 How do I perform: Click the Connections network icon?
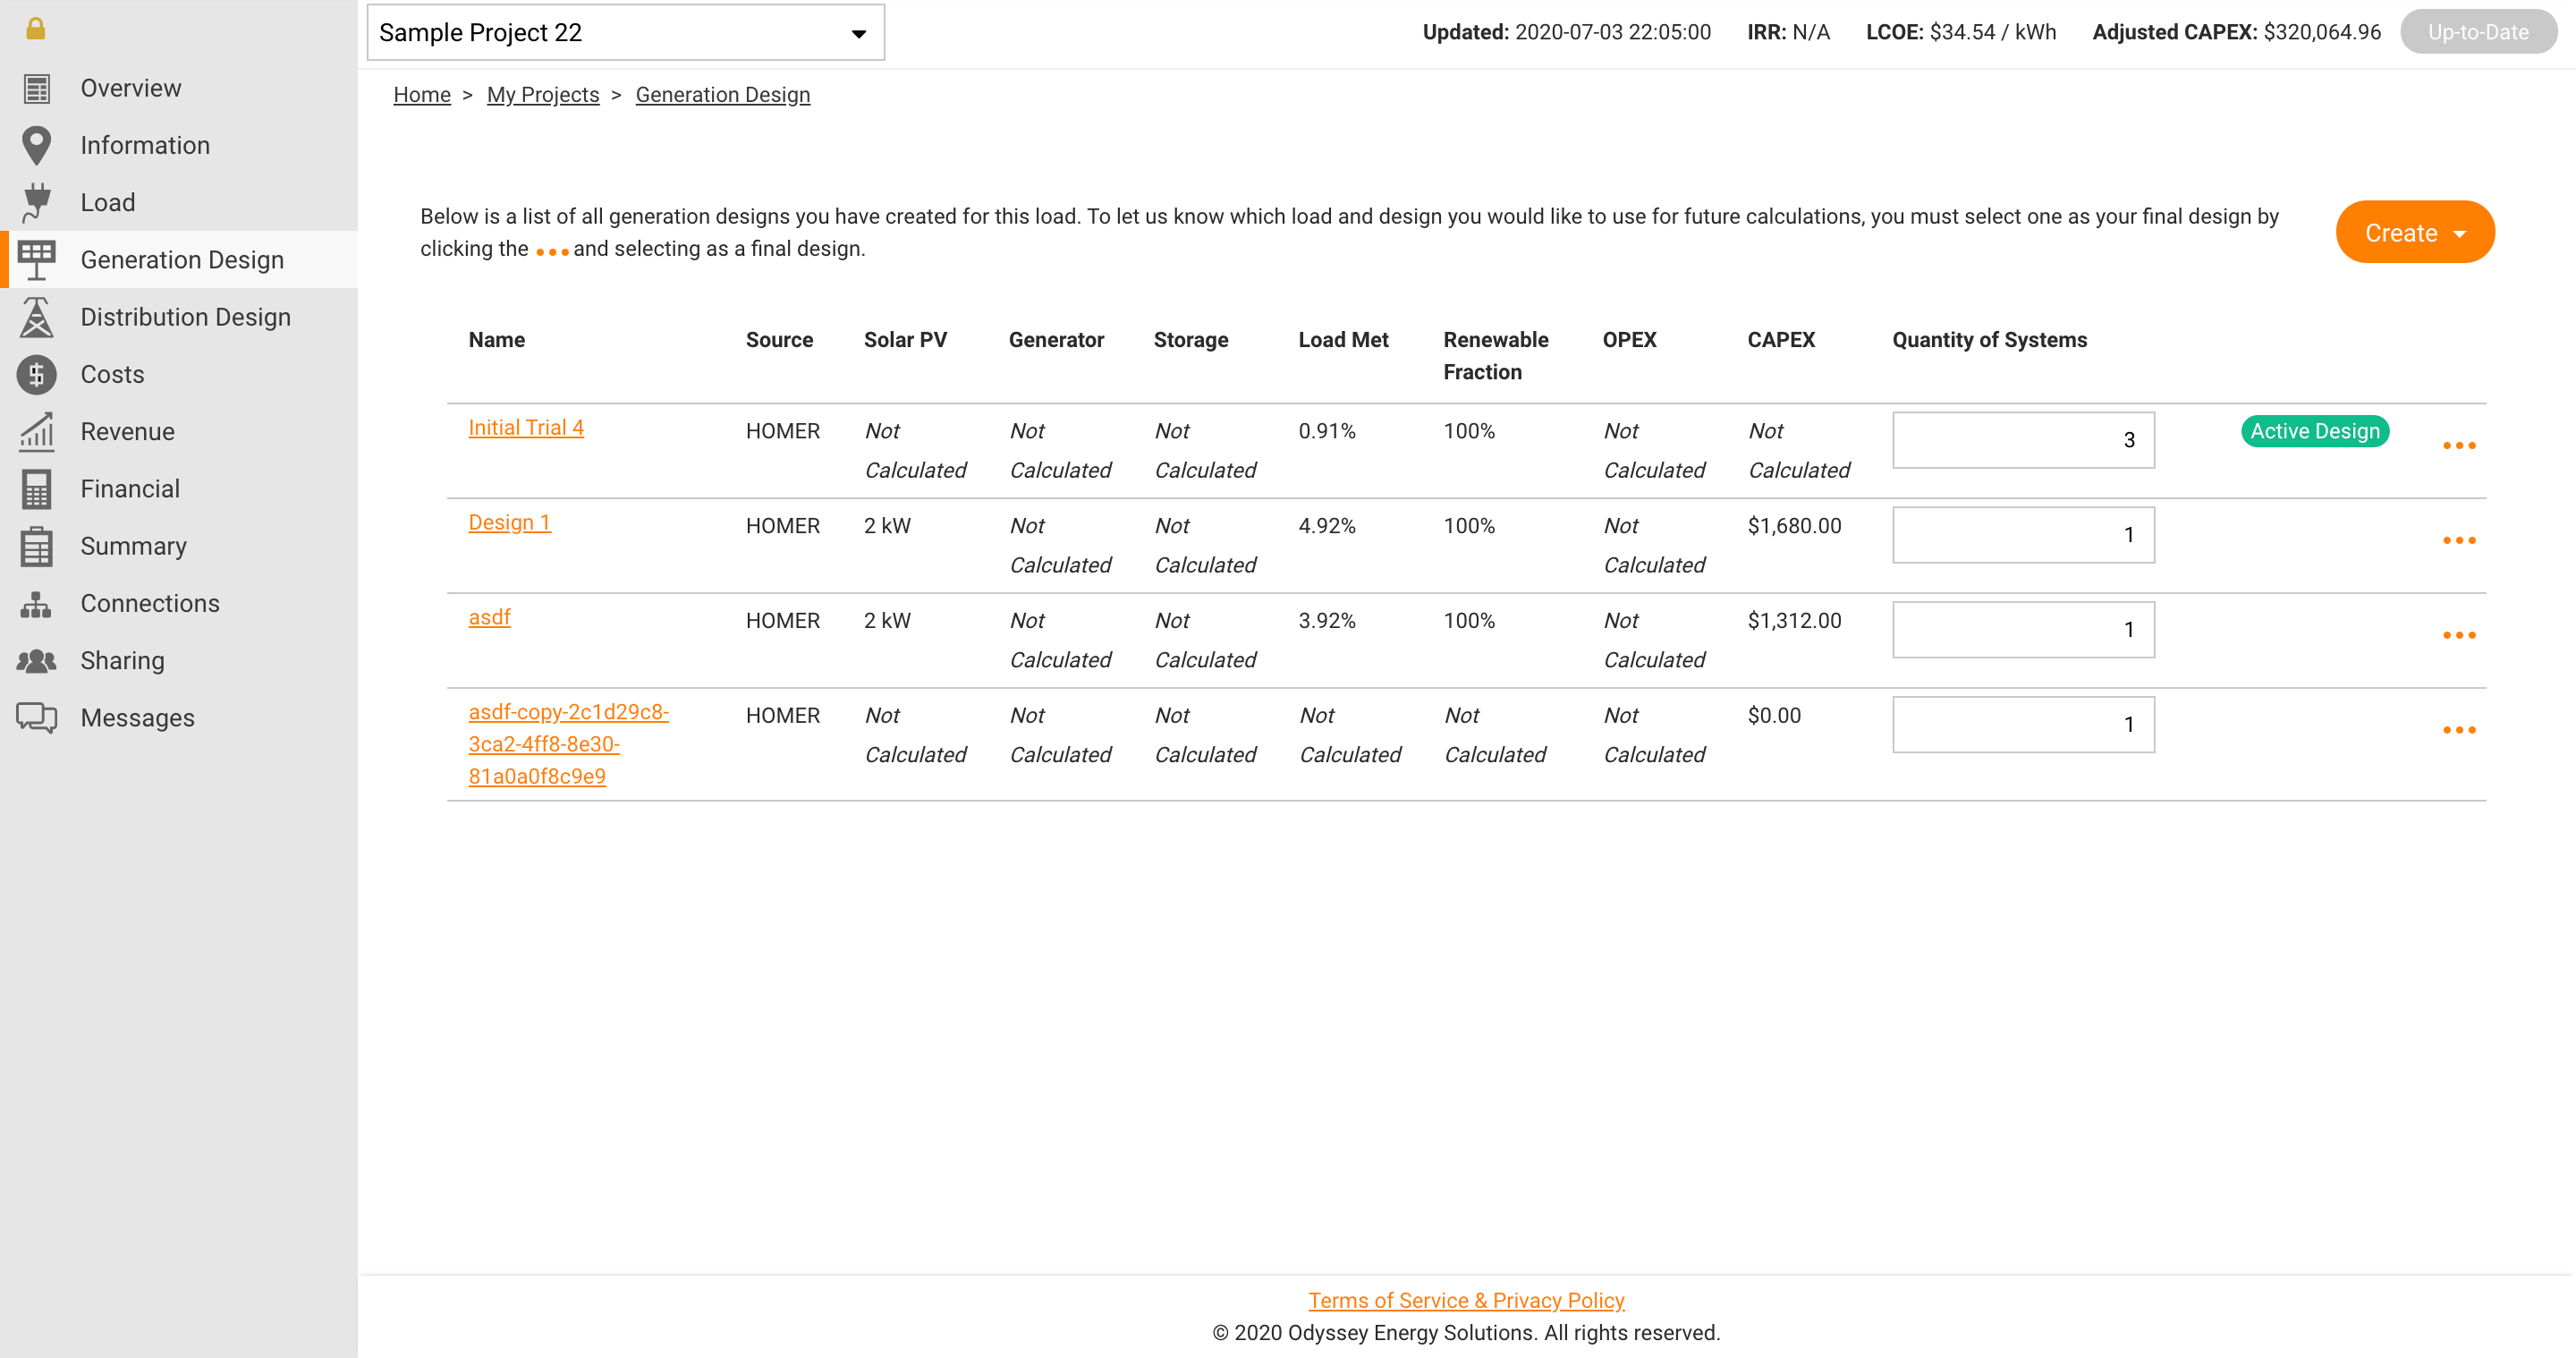coord(37,603)
